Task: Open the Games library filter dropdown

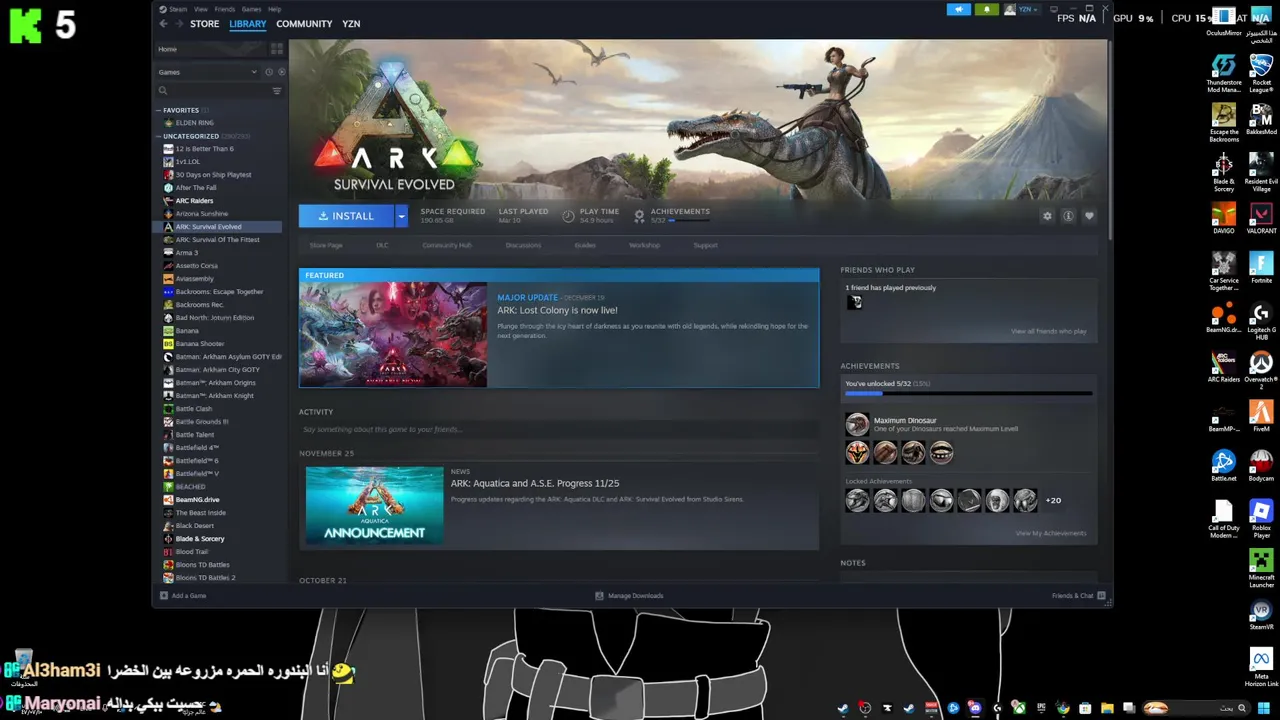Action: click(207, 72)
